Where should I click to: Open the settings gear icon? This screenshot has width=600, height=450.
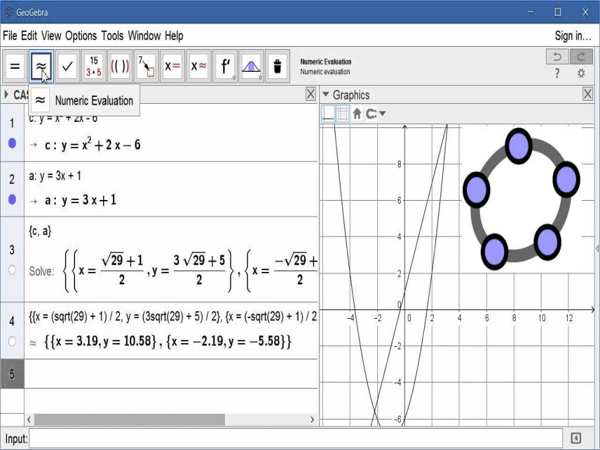click(x=581, y=73)
